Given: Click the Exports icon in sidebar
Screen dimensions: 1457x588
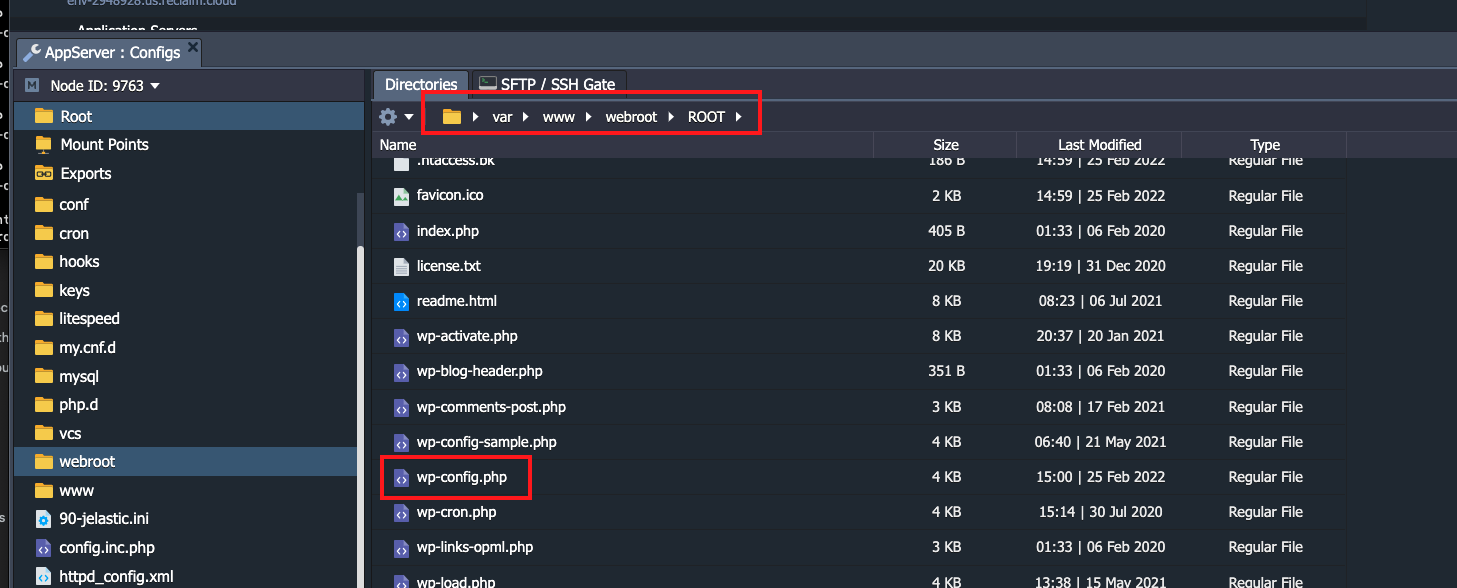Looking at the screenshot, I should [43, 173].
